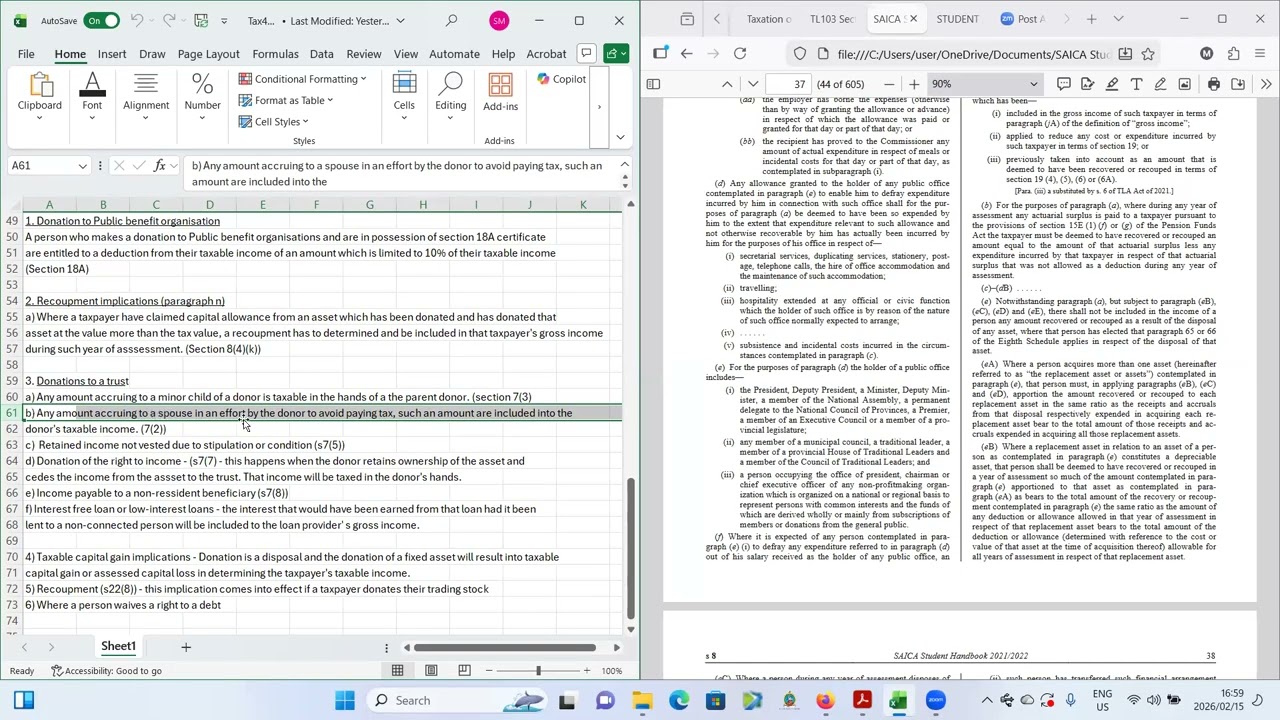Switch to the Draw ribbon tab
Image resolution: width=1280 pixels, height=720 pixels.
[x=152, y=54]
